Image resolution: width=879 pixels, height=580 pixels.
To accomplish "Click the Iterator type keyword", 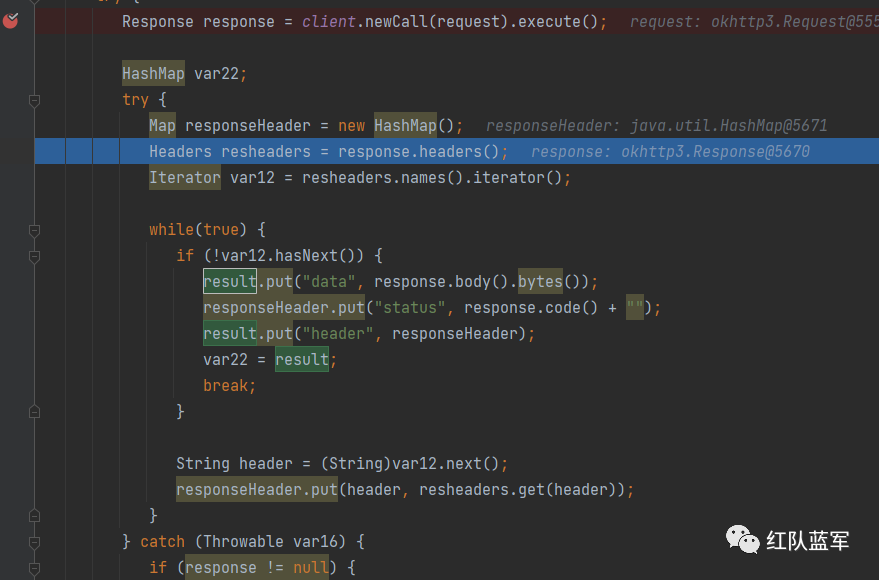I will [x=184, y=178].
